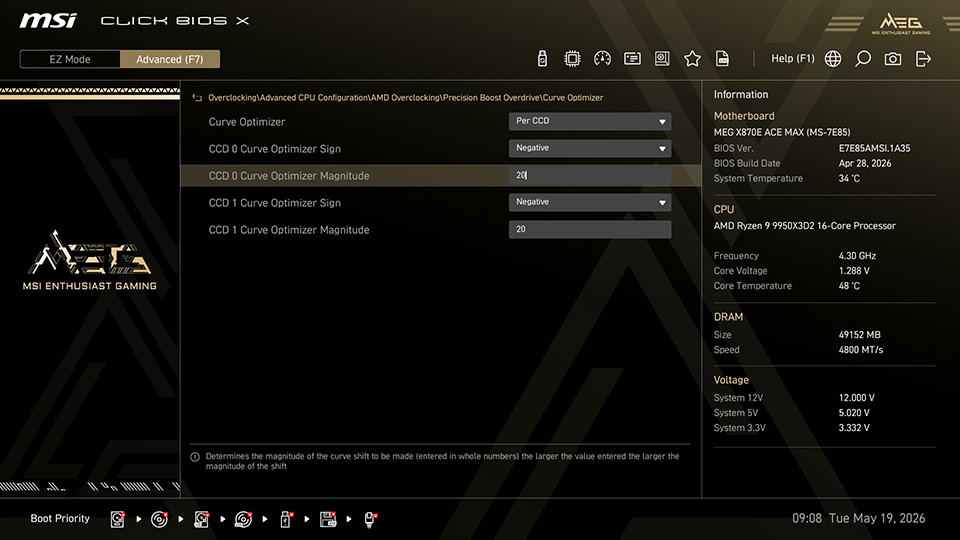Select the Advanced (F7) tab
Viewport: 960px width, 540px height.
click(x=170, y=59)
